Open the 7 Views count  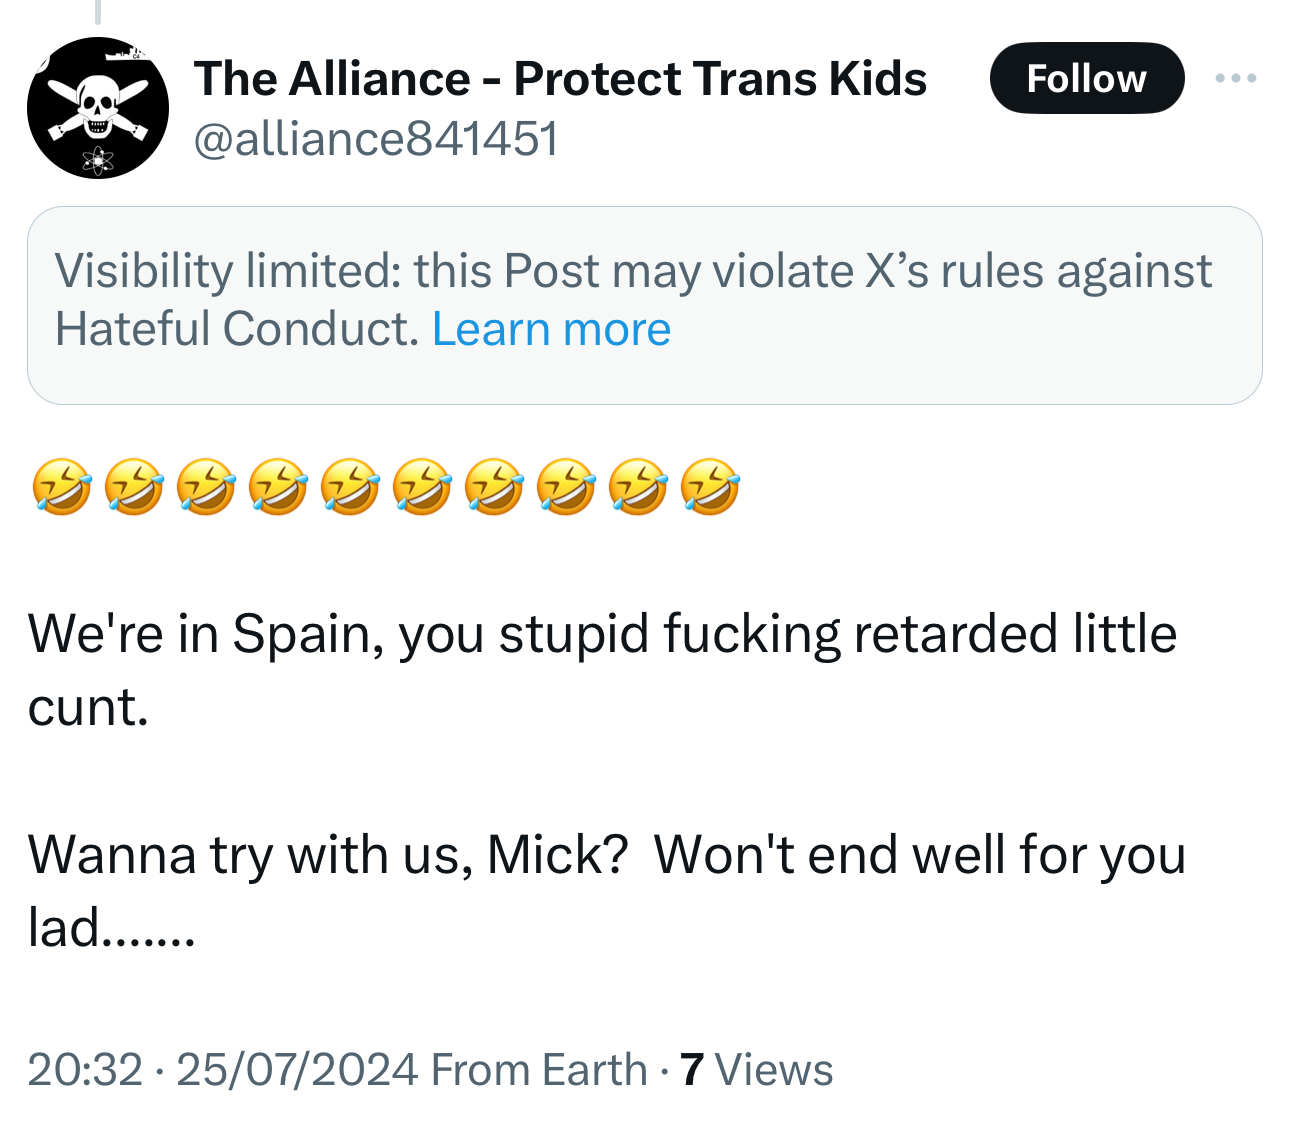691,1069
